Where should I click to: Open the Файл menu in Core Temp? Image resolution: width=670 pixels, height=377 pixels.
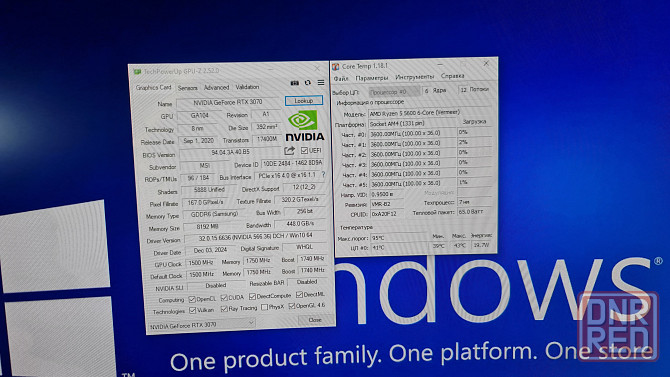341,79
